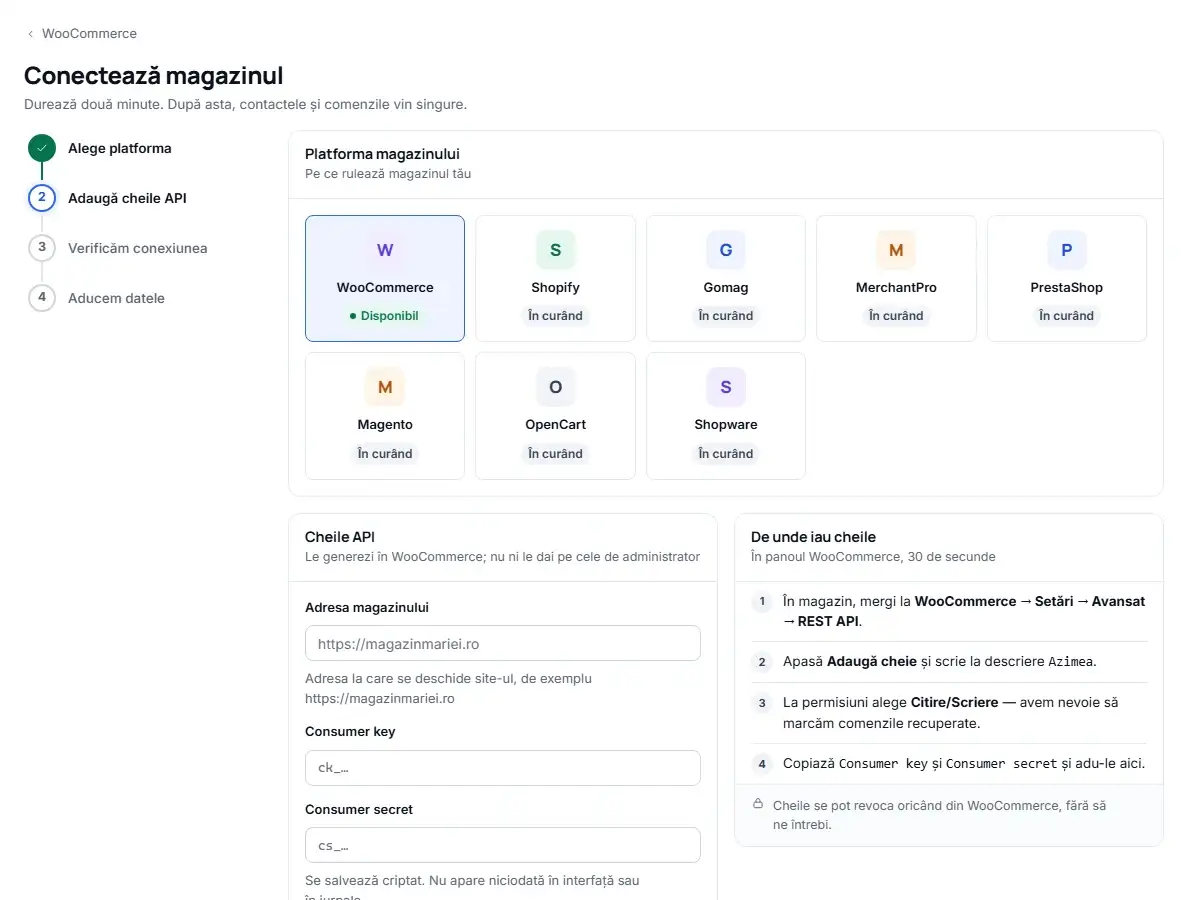Click instruction step number 1 badge
The height and width of the screenshot is (900, 1188).
[x=762, y=602]
